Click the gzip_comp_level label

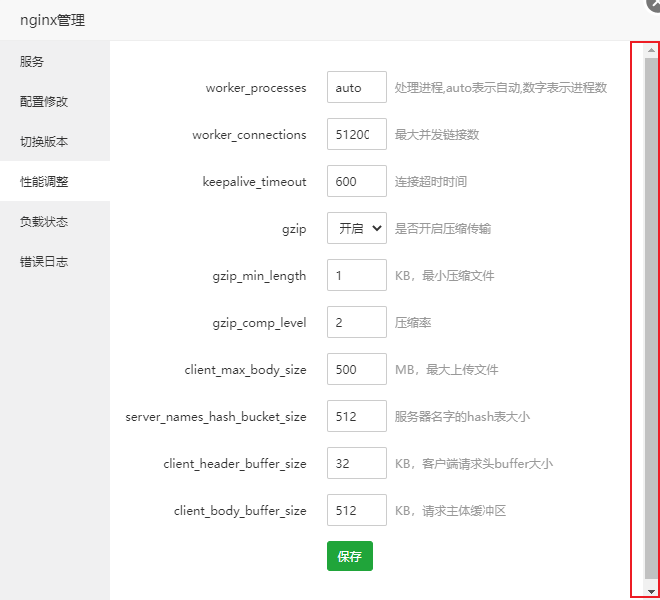tap(259, 323)
